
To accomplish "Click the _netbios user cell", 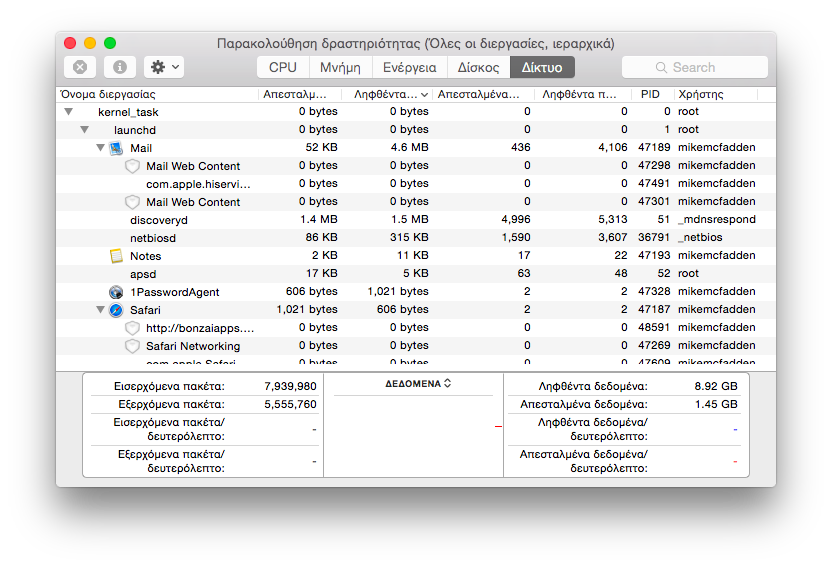I will point(700,238).
